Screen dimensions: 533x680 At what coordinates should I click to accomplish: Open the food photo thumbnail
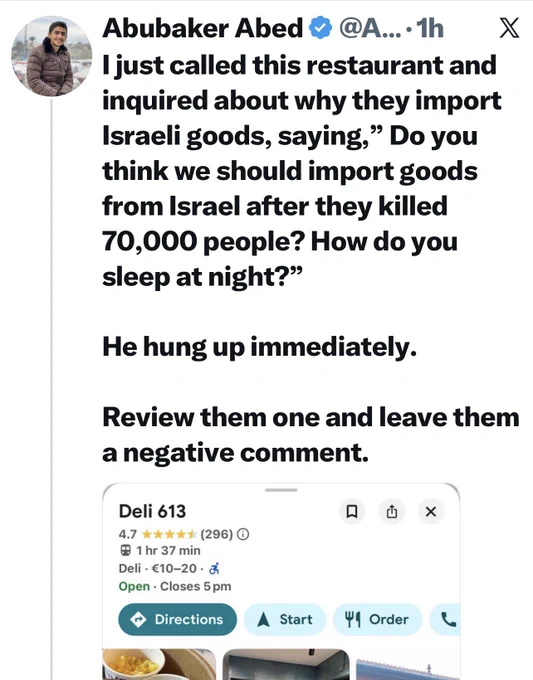[x=159, y=664]
